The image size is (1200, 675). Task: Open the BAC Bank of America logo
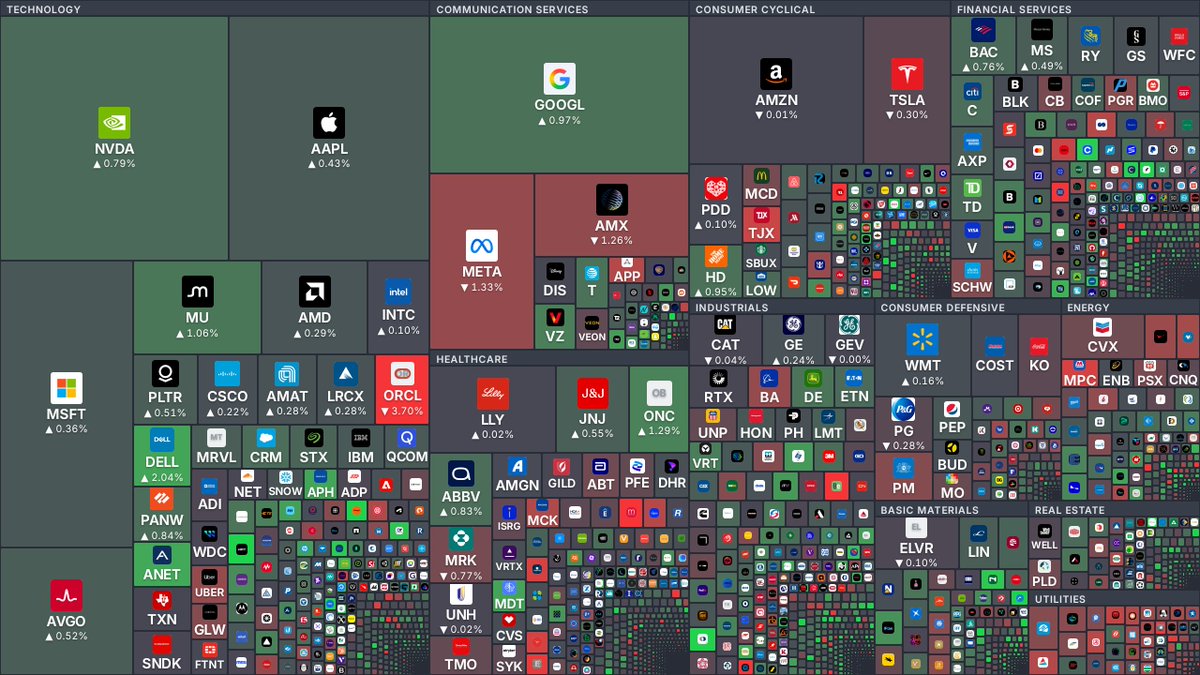983,32
